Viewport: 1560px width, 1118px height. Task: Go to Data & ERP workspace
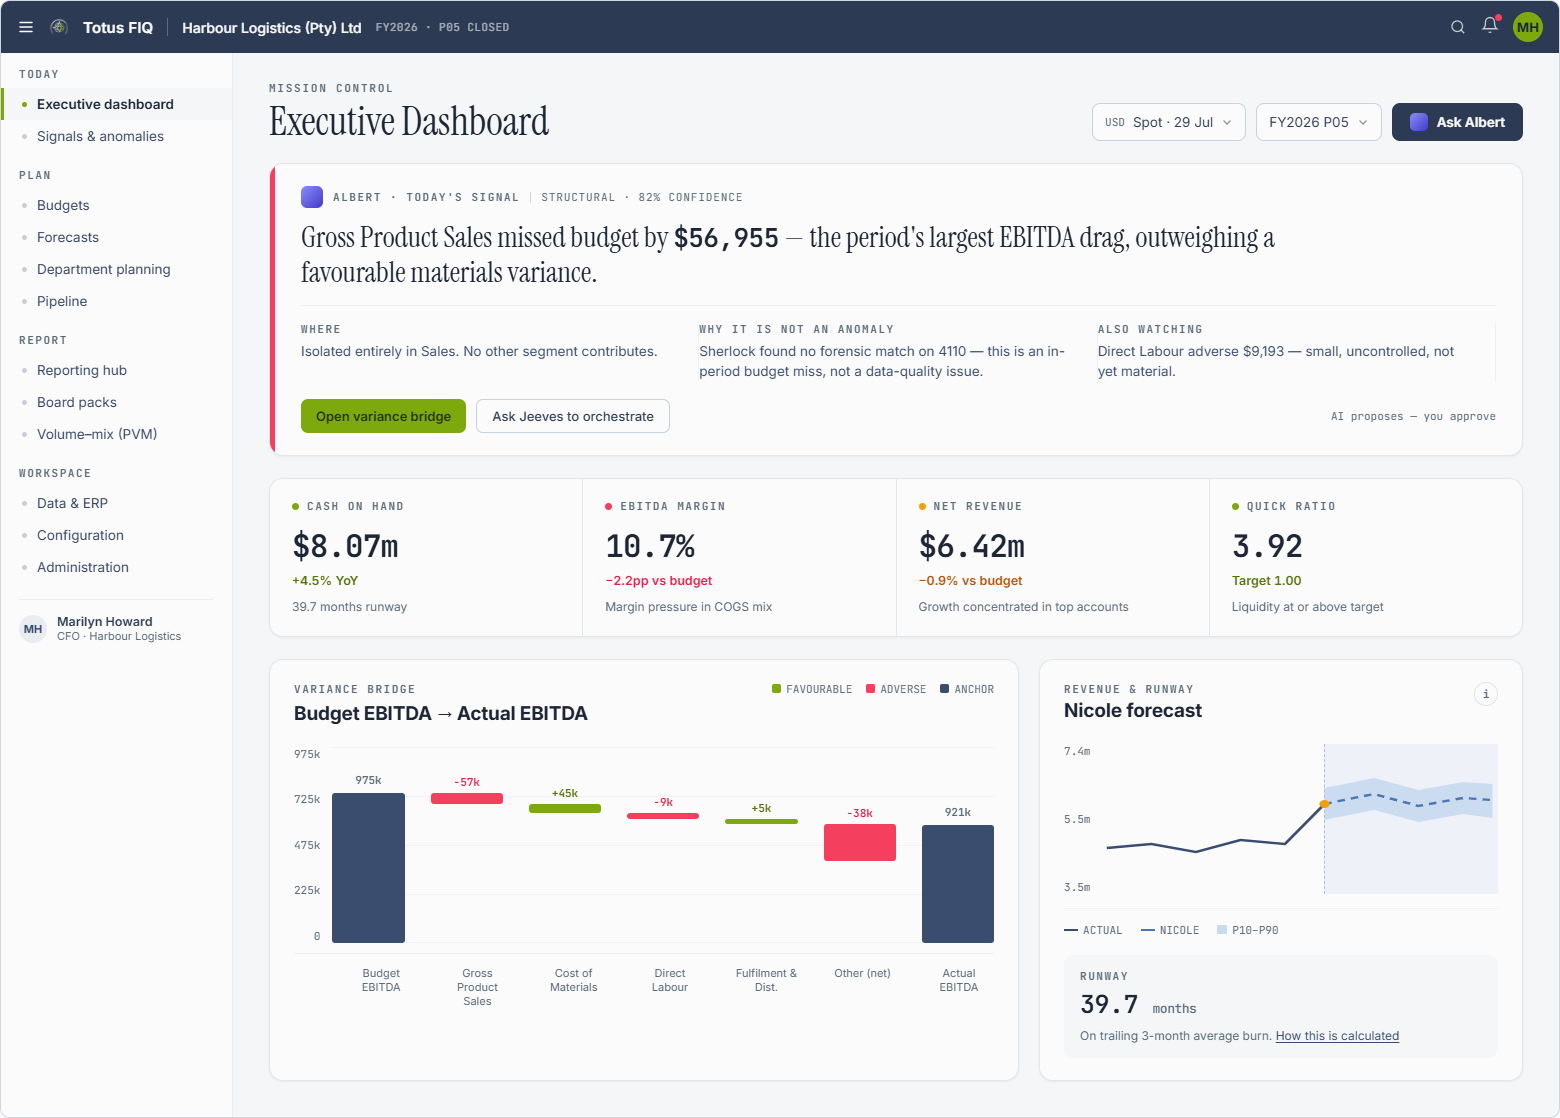[x=116, y=503]
